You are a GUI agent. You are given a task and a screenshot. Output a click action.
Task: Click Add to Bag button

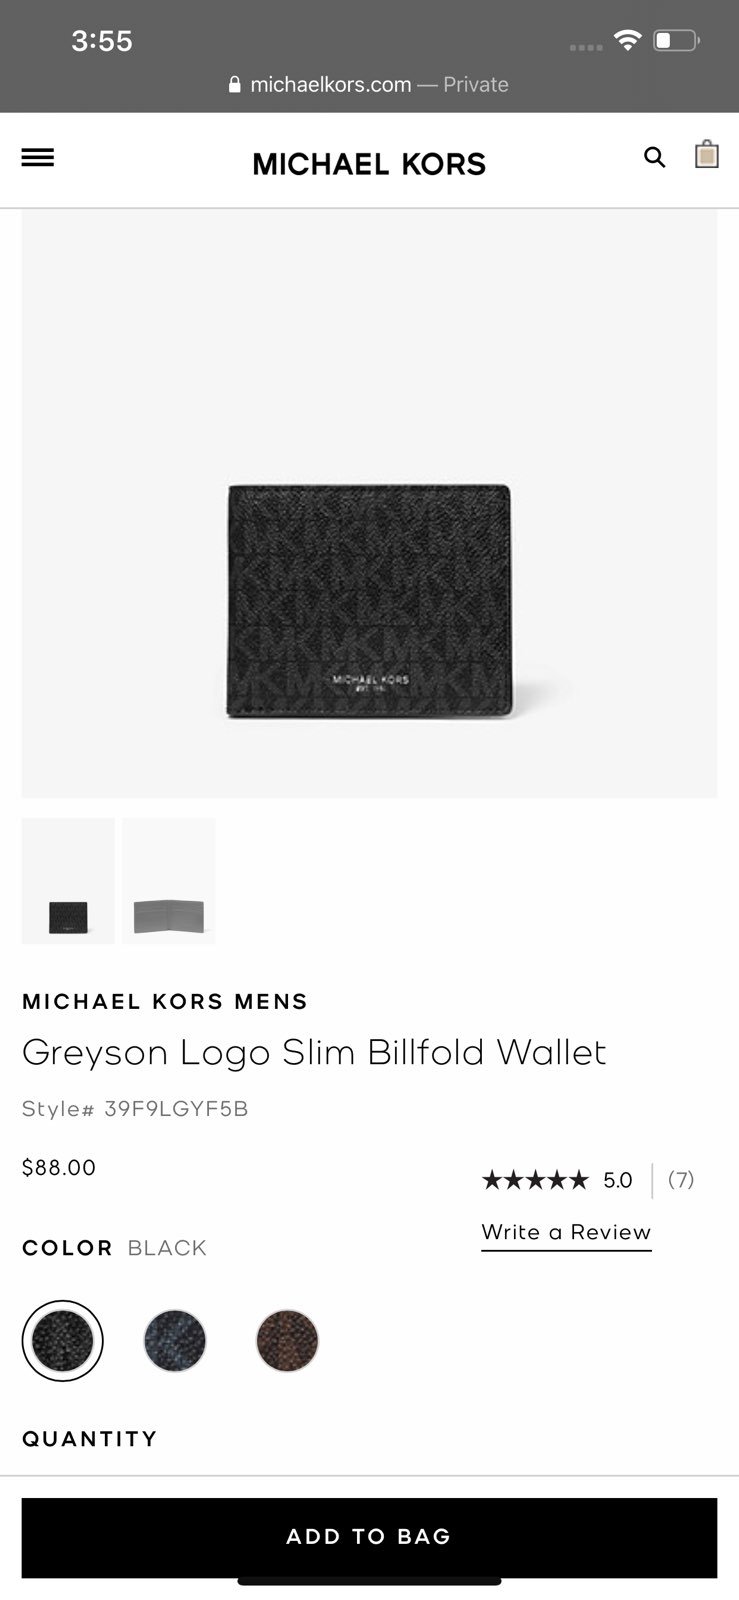click(369, 1537)
